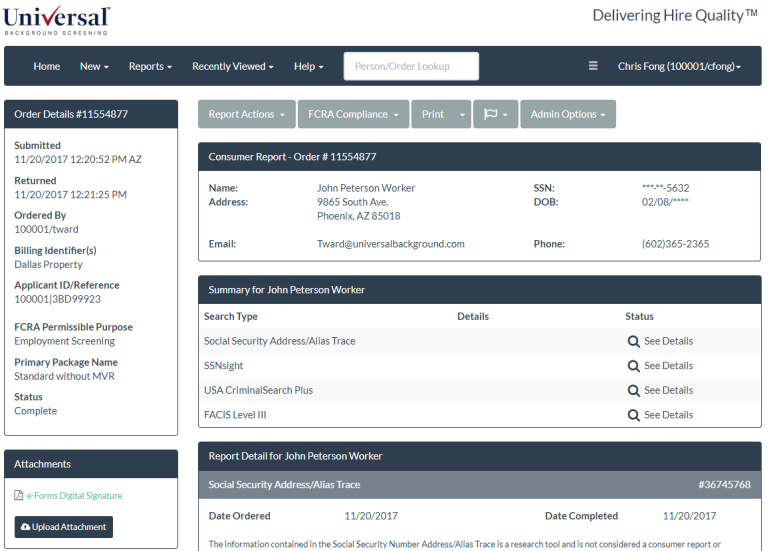Click magnifier icon for USA CriminalSearch Plus
Screen dimensions: 768x551
[x=633, y=390]
